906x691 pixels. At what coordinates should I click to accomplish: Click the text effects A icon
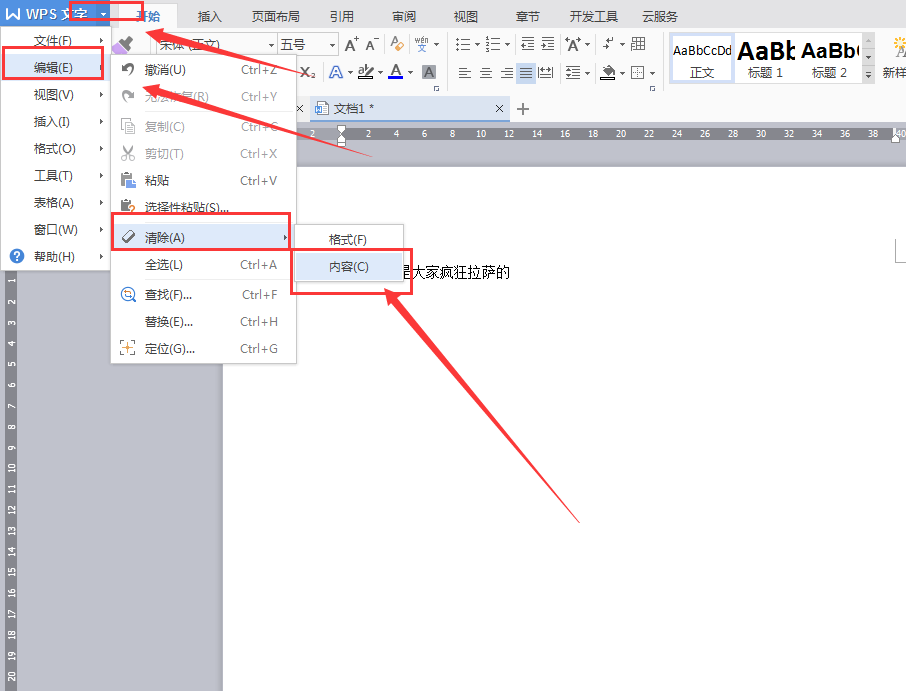[337, 71]
